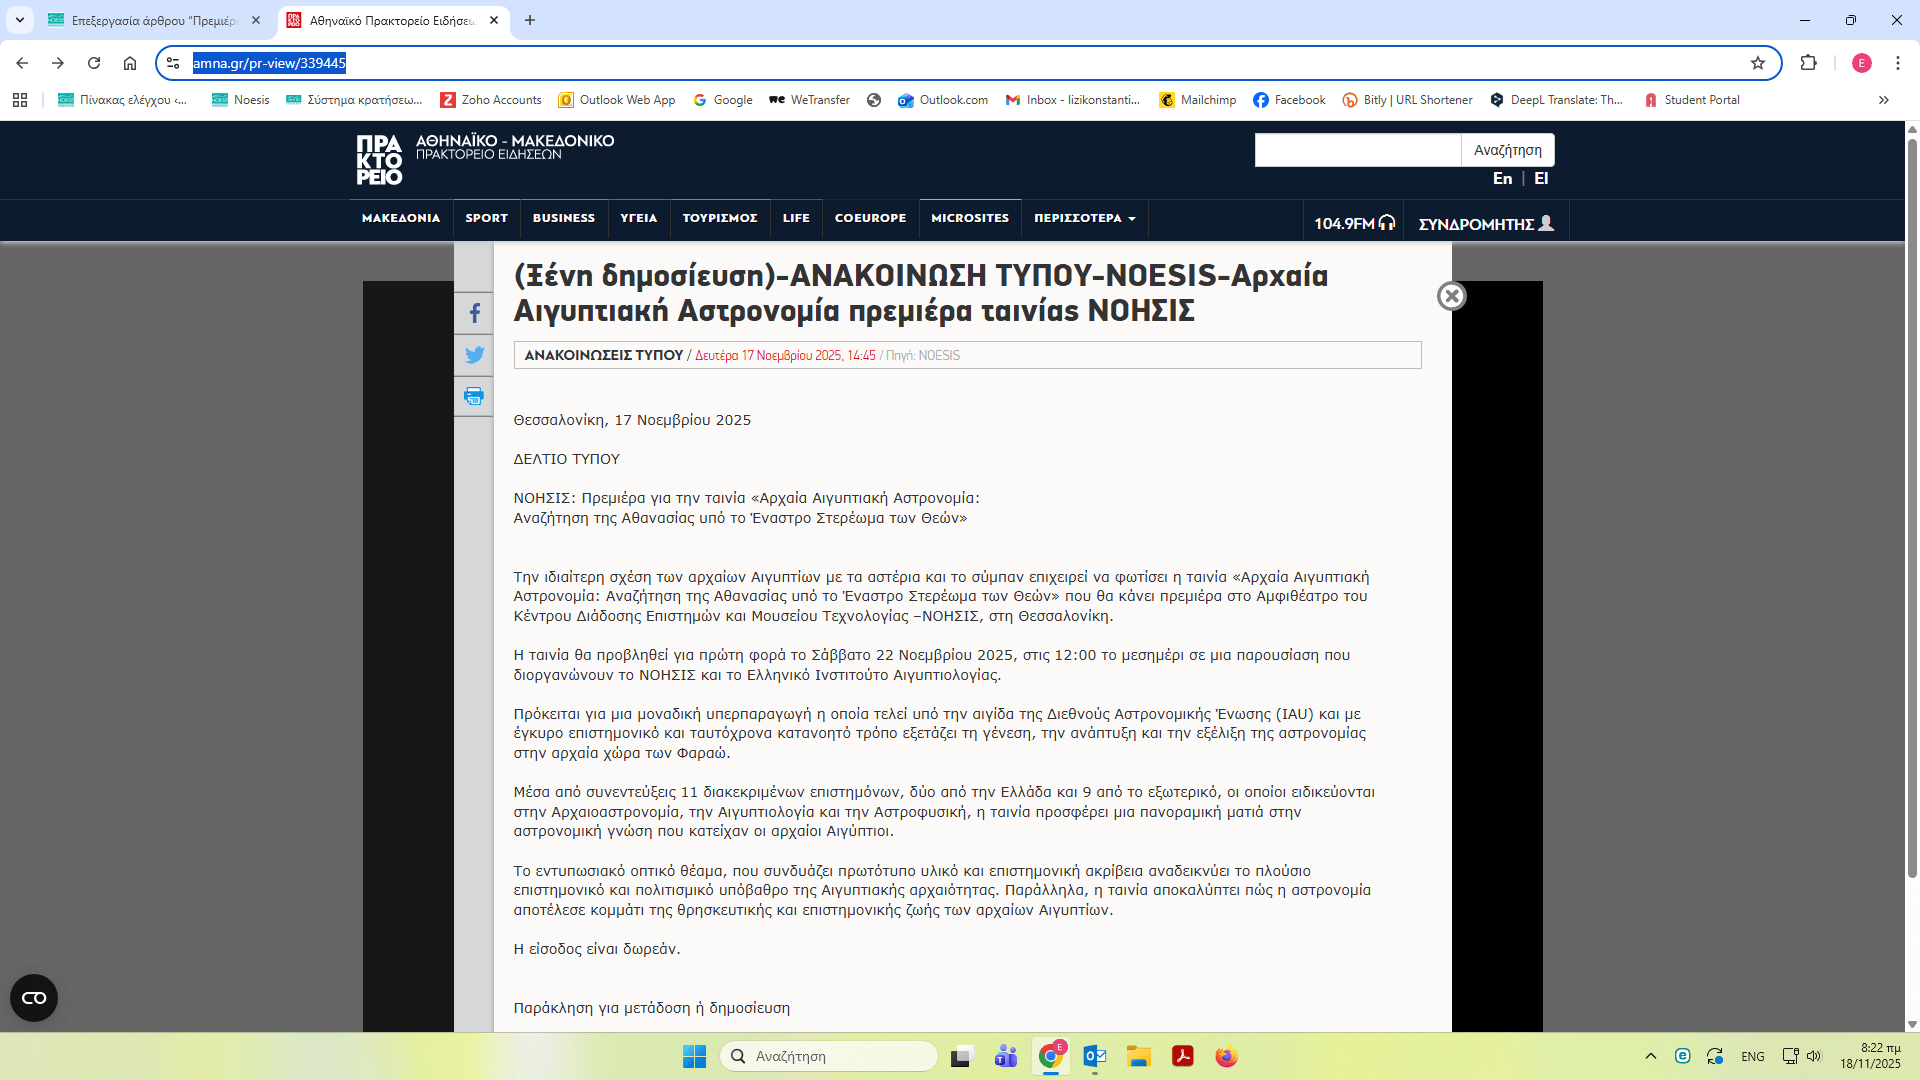This screenshot has height=1080, width=1920.
Task: Open the tab search dropdown arrow
Action: [x=20, y=20]
